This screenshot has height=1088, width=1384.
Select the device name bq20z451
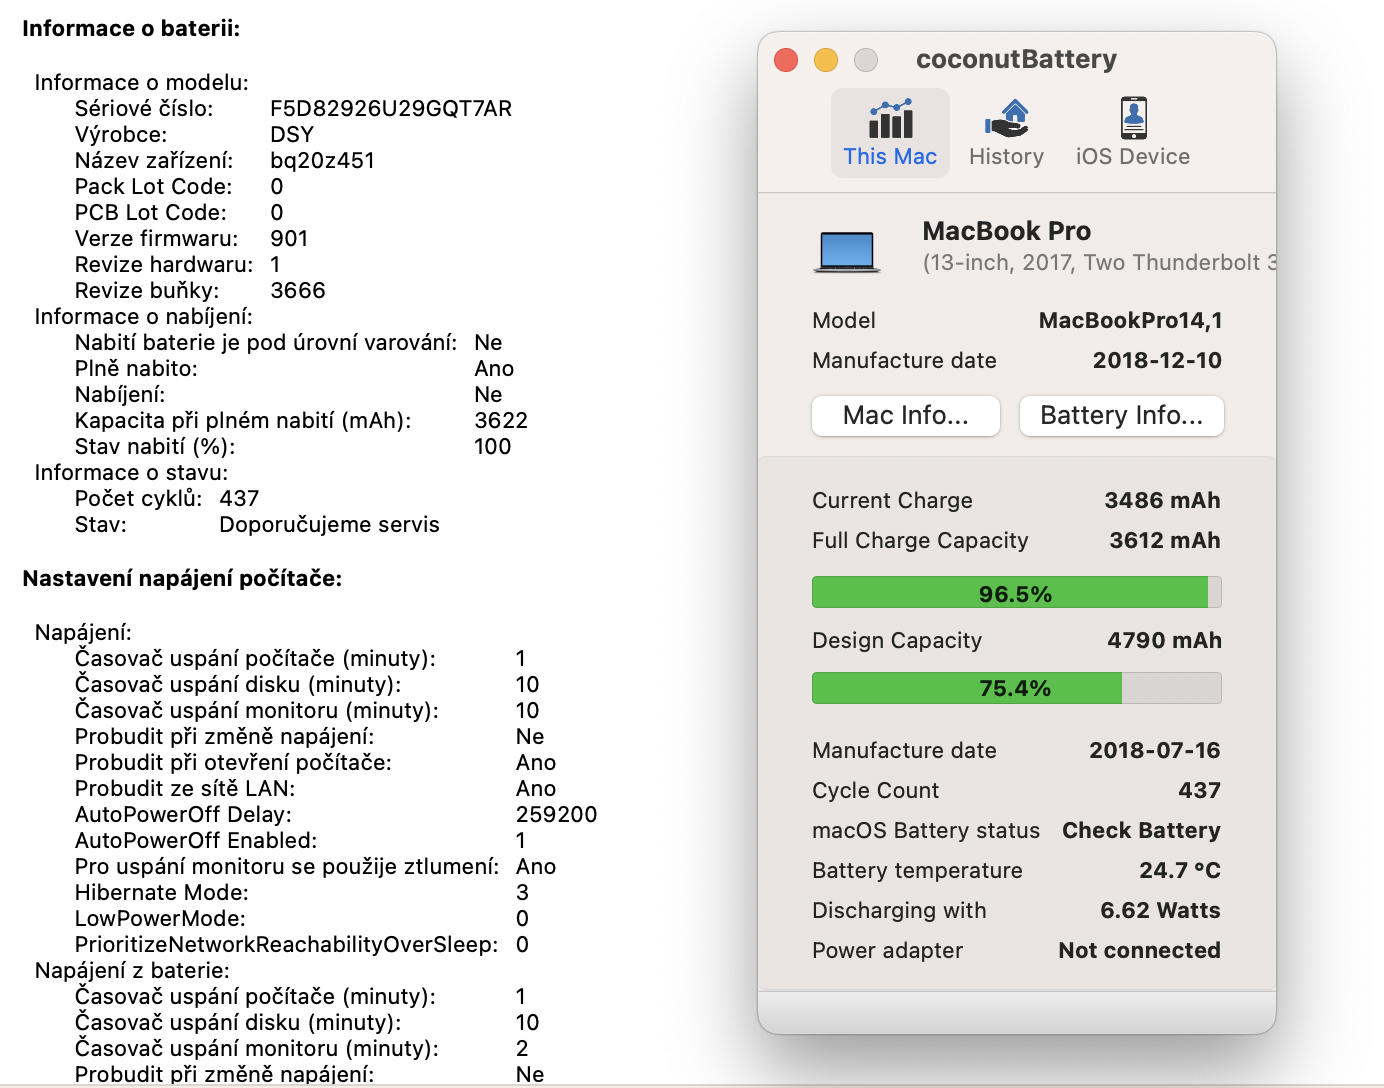[x=322, y=160]
